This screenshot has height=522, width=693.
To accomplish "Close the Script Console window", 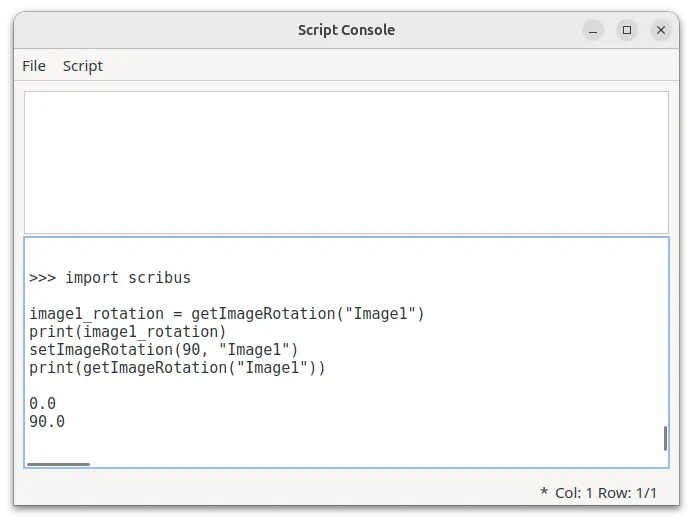I will tap(661, 30).
